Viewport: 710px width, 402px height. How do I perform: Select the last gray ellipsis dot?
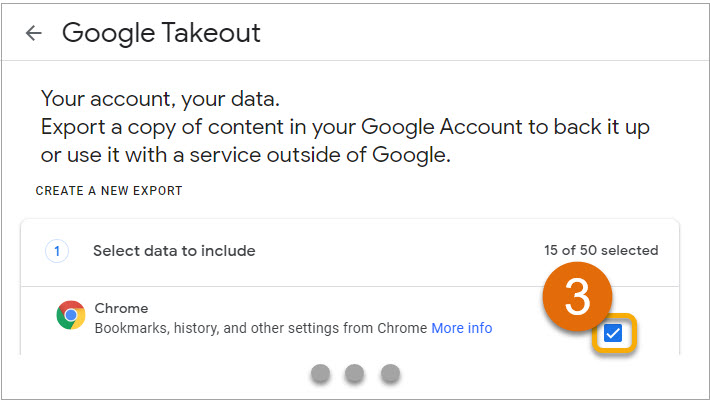390,374
